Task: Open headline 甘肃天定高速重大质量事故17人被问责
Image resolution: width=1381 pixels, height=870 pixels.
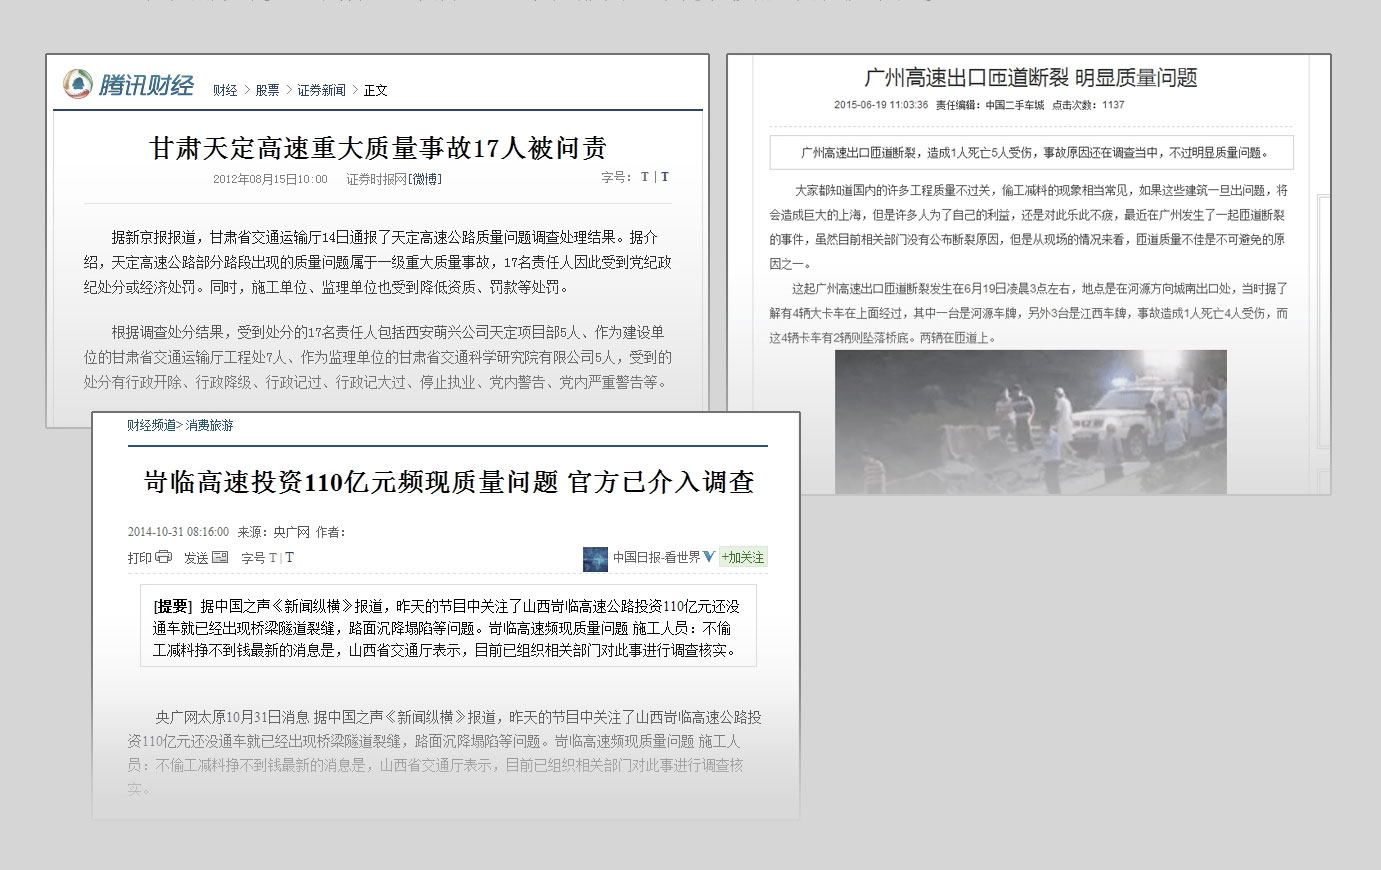Action: (x=378, y=148)
